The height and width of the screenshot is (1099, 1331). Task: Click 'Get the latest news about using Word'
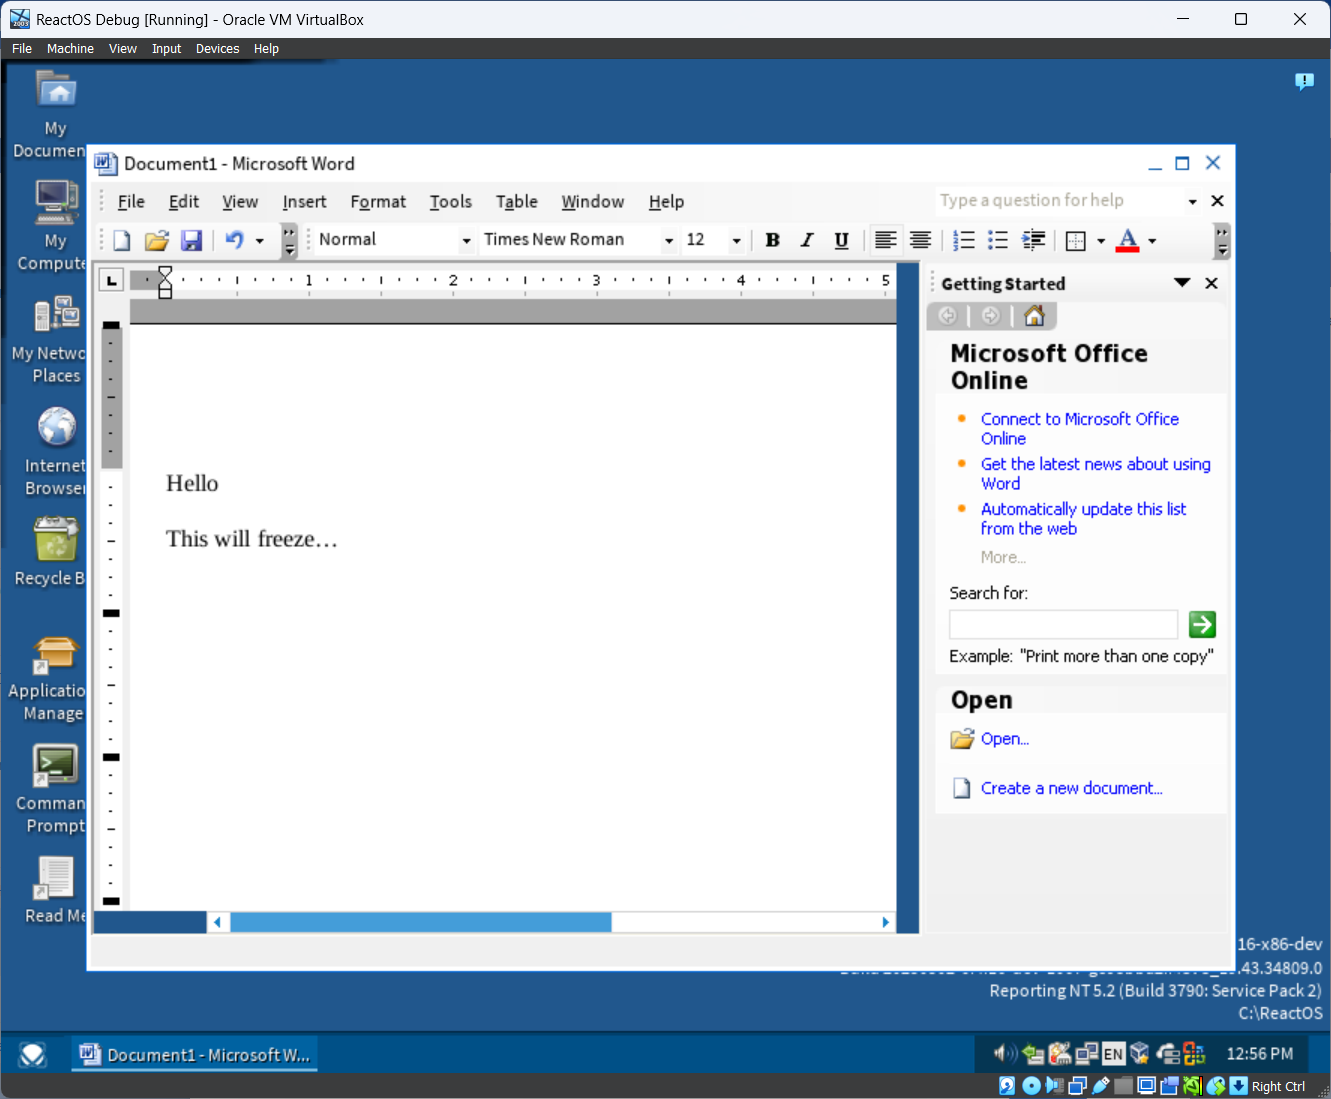coord(1095,473)
